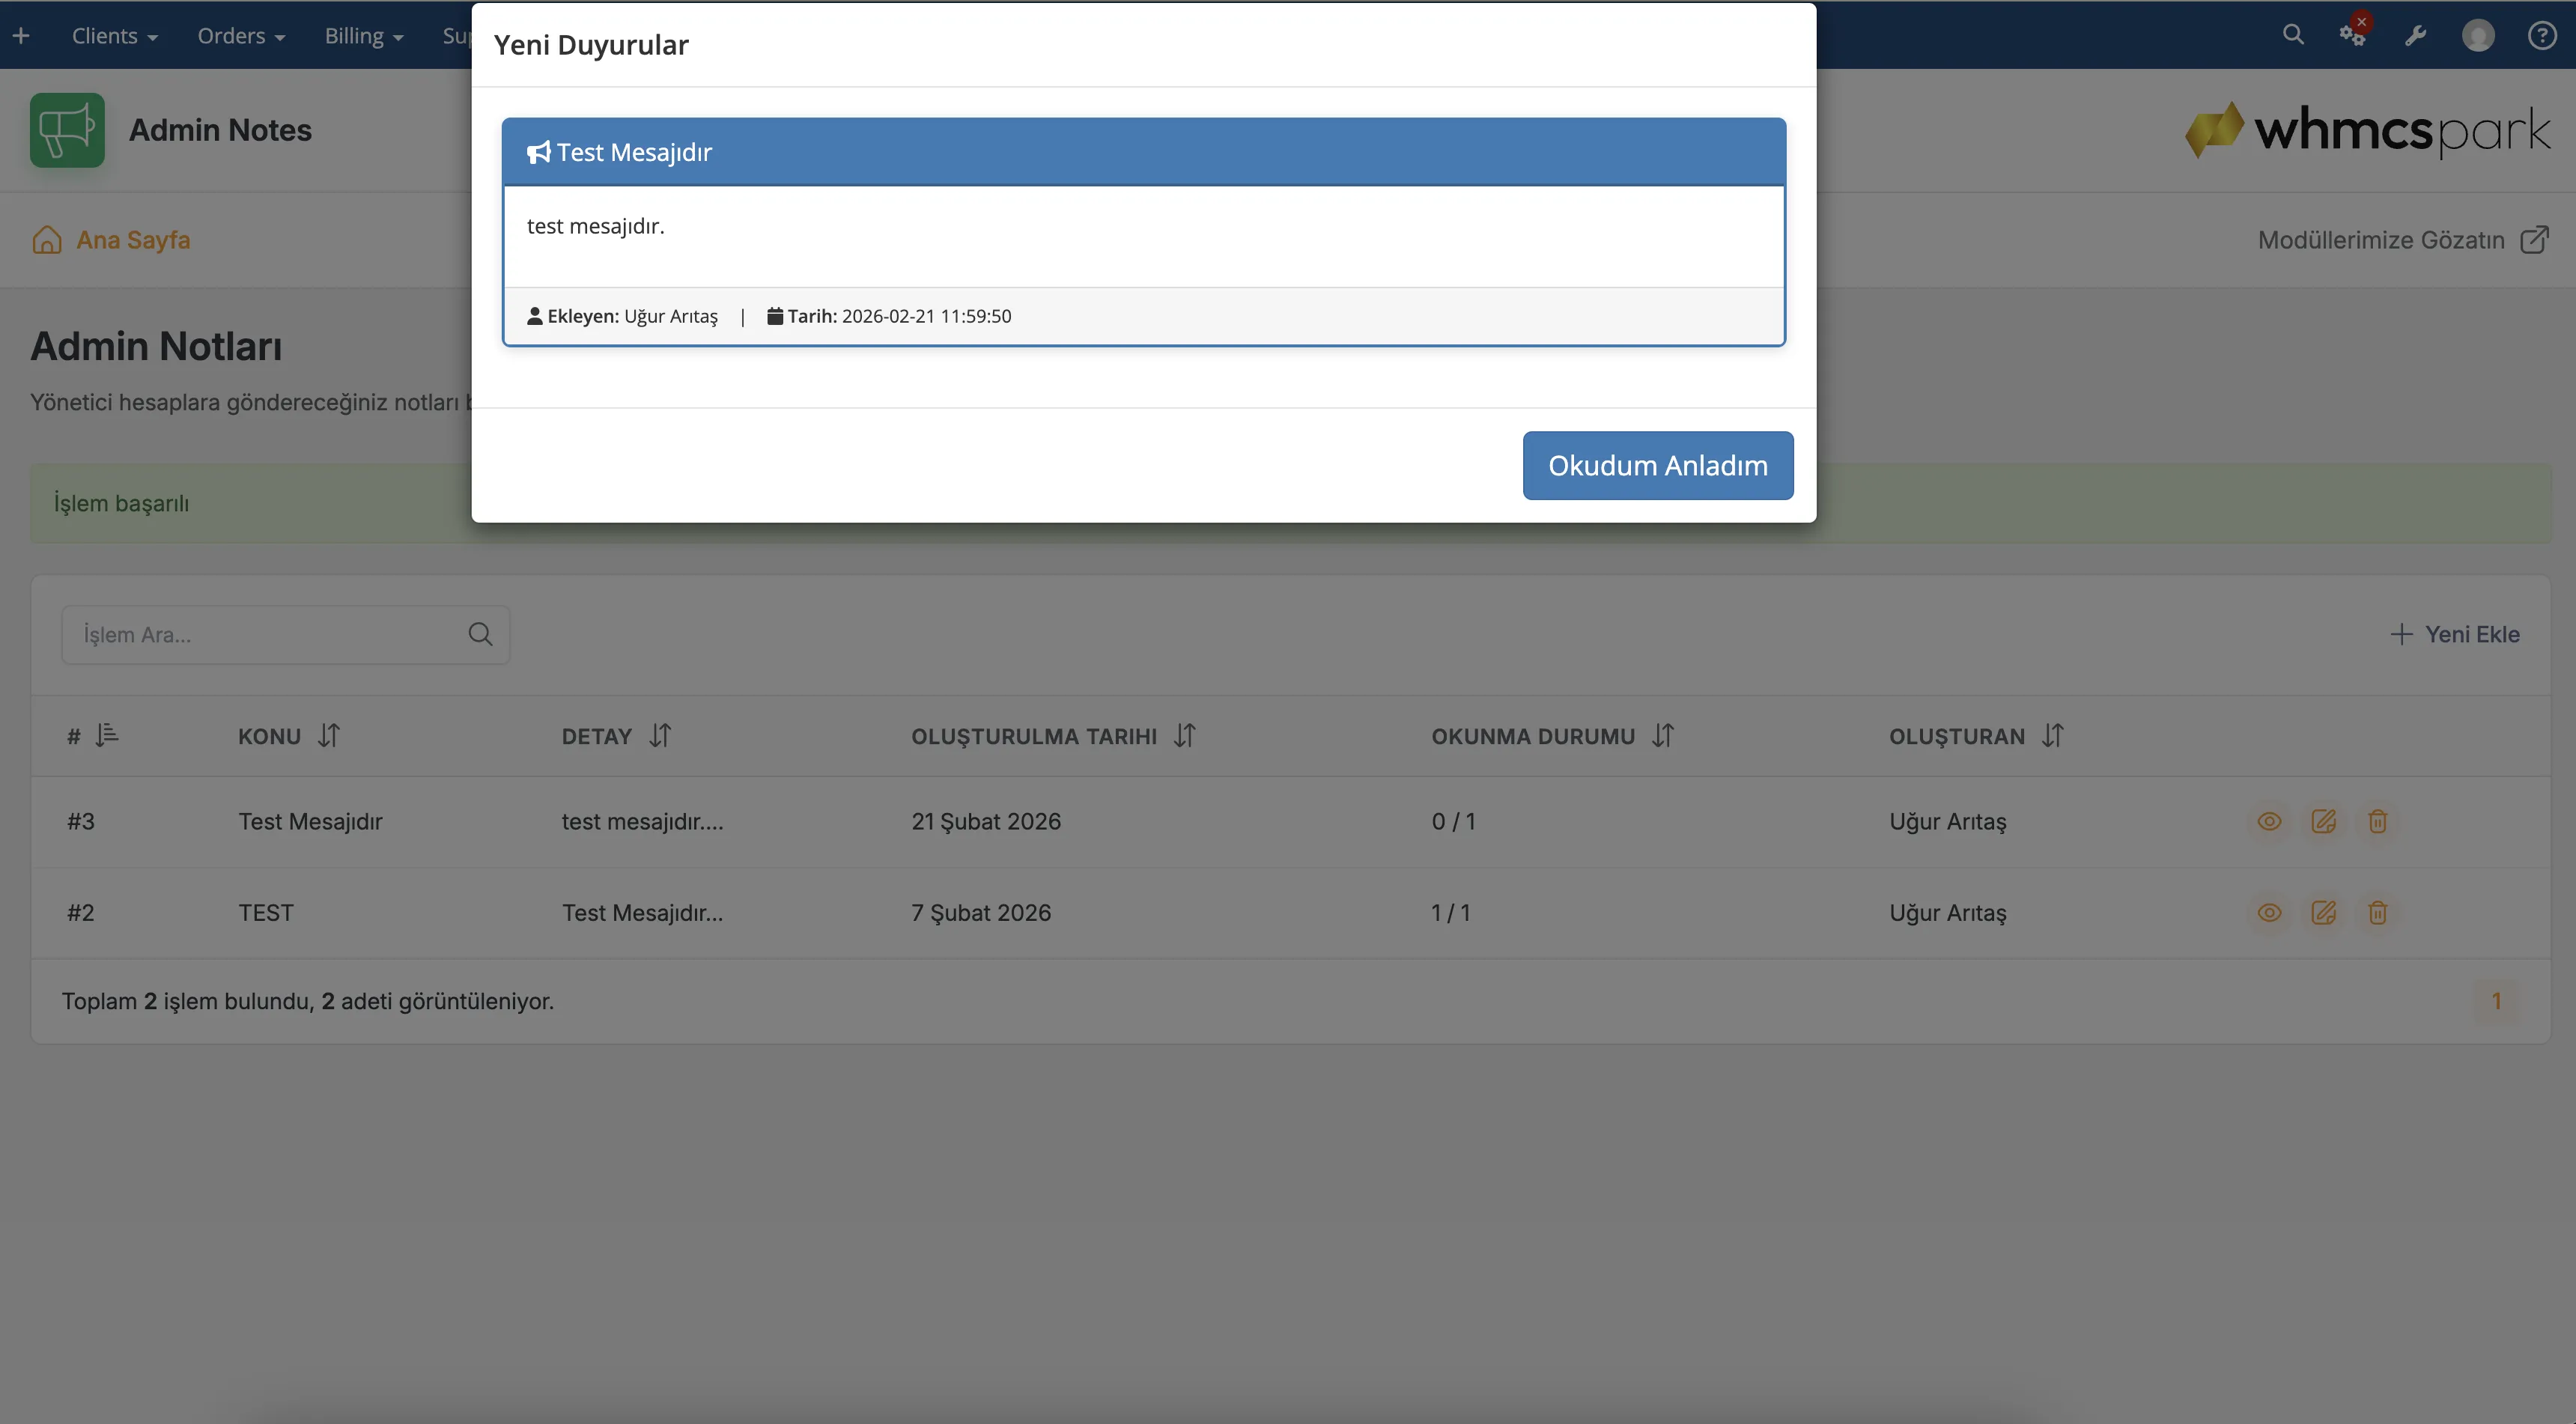Edit note #3 Test Mesajıdır
2576x1424 pixels.
(2323, 821)
